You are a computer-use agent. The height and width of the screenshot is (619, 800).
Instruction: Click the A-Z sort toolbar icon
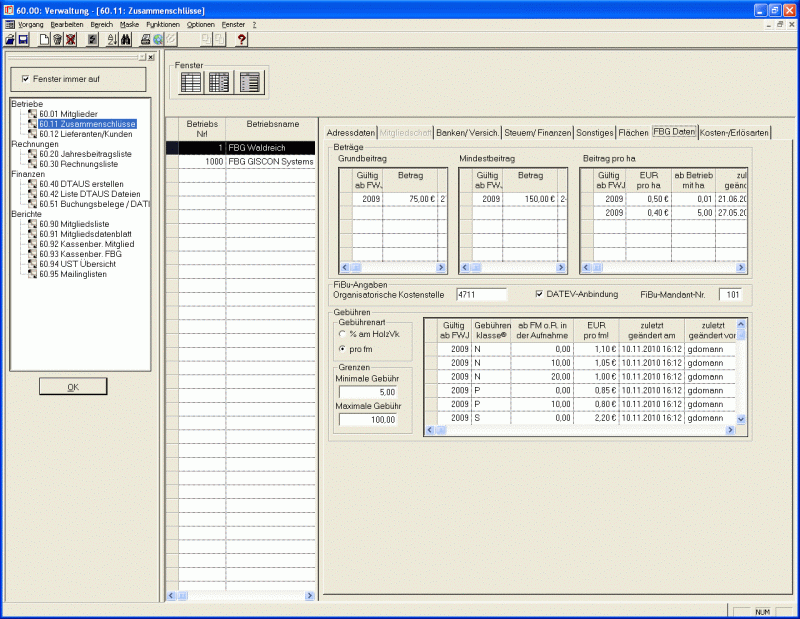click(112, 40)
